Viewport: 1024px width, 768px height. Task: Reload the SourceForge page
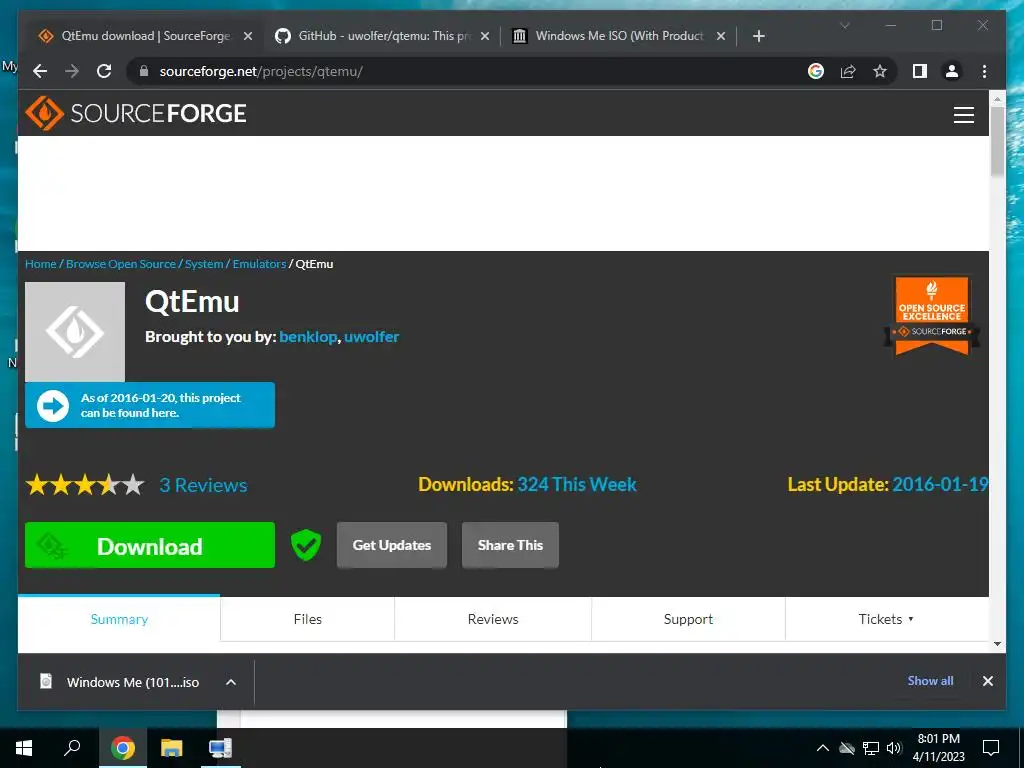pos(104,71)
